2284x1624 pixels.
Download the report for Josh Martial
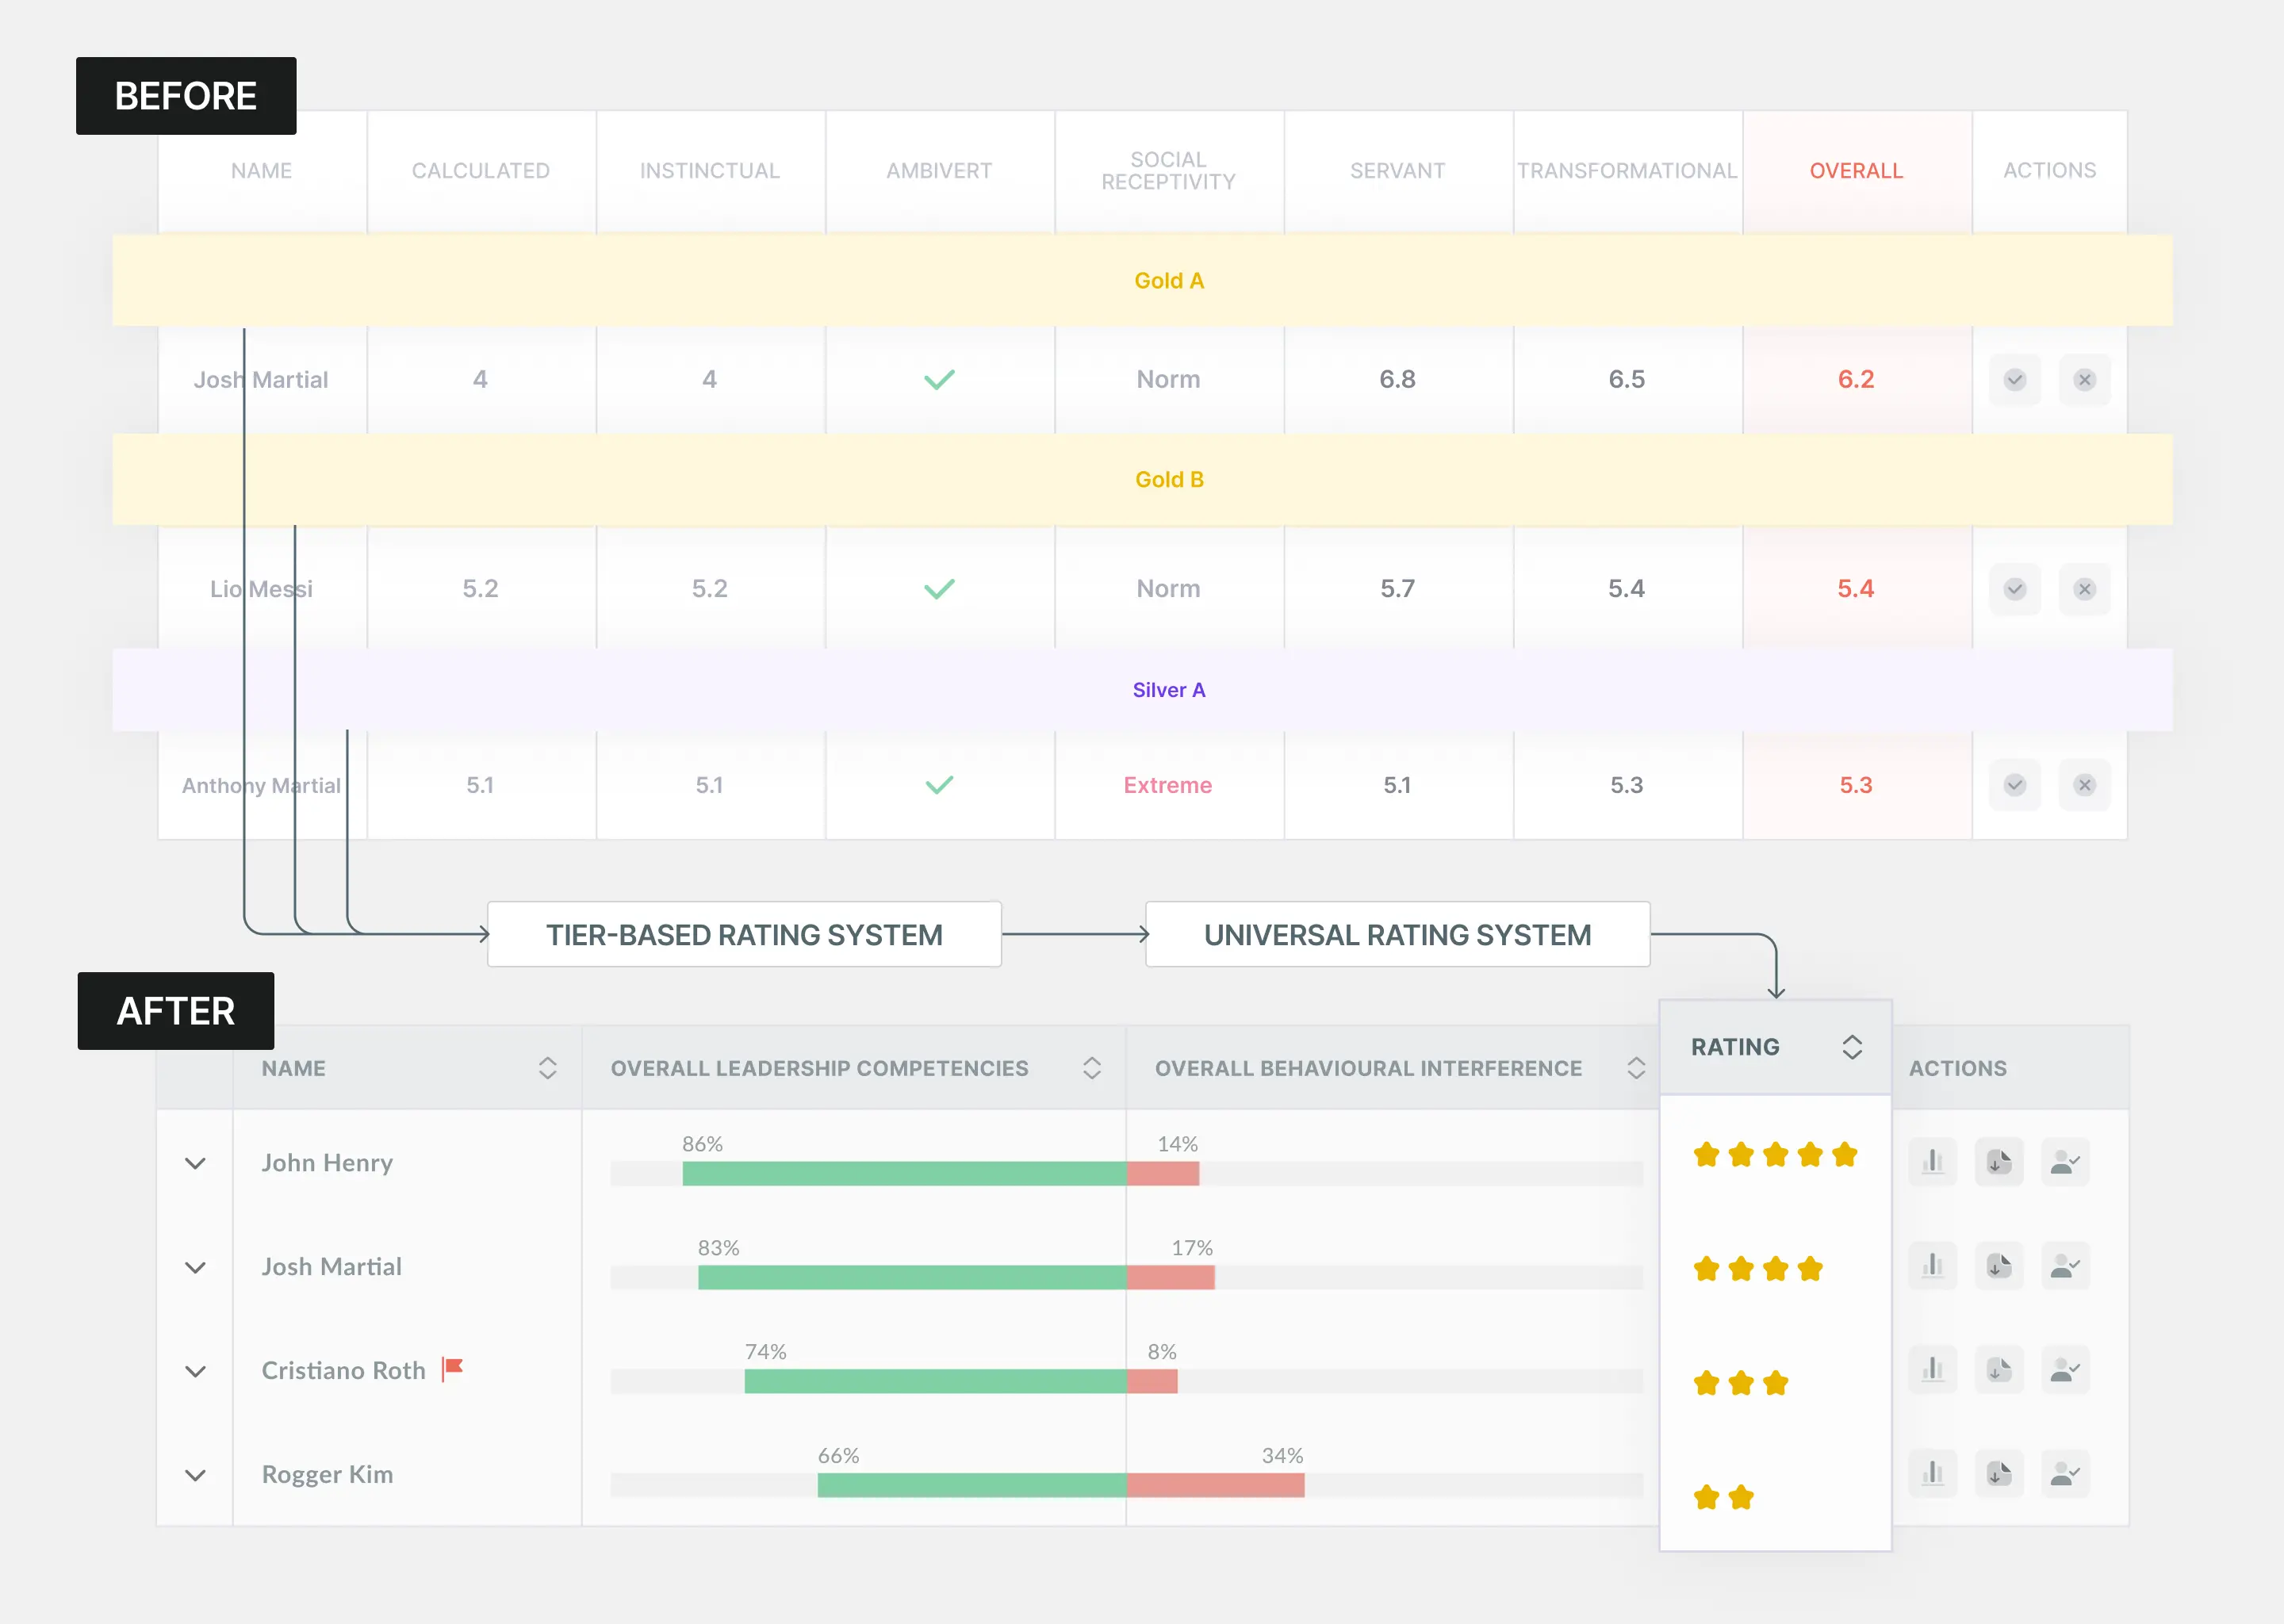coord(1999,1266)
